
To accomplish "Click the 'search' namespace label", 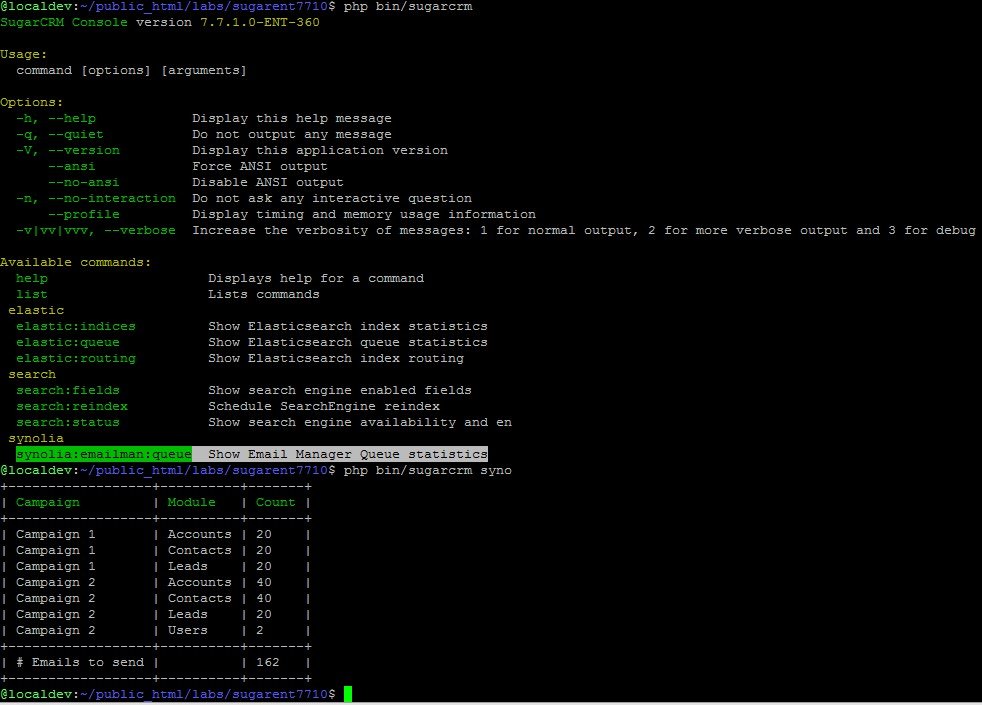I will (x=32, y=374).
